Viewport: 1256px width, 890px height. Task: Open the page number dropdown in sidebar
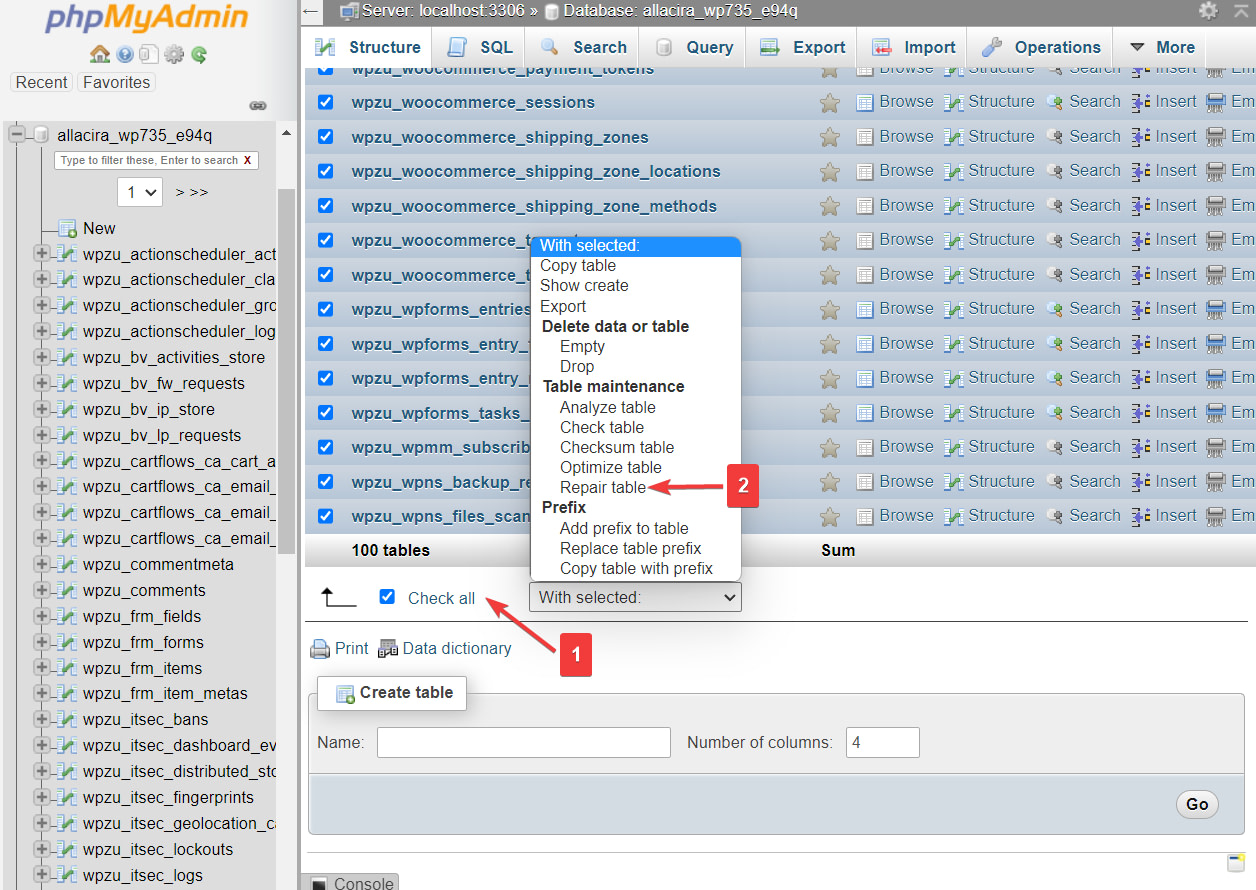(x=139, y=191)
